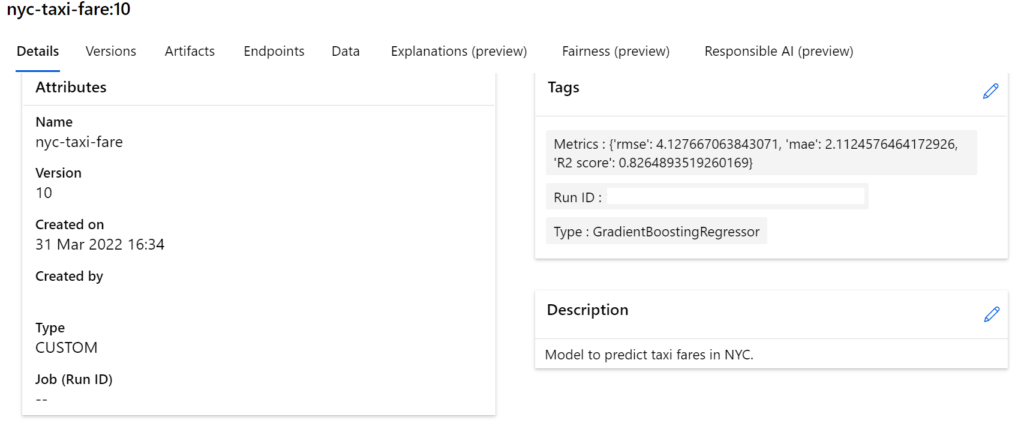Select the Data tab
1024x423 pixels.
coord(345,52)
